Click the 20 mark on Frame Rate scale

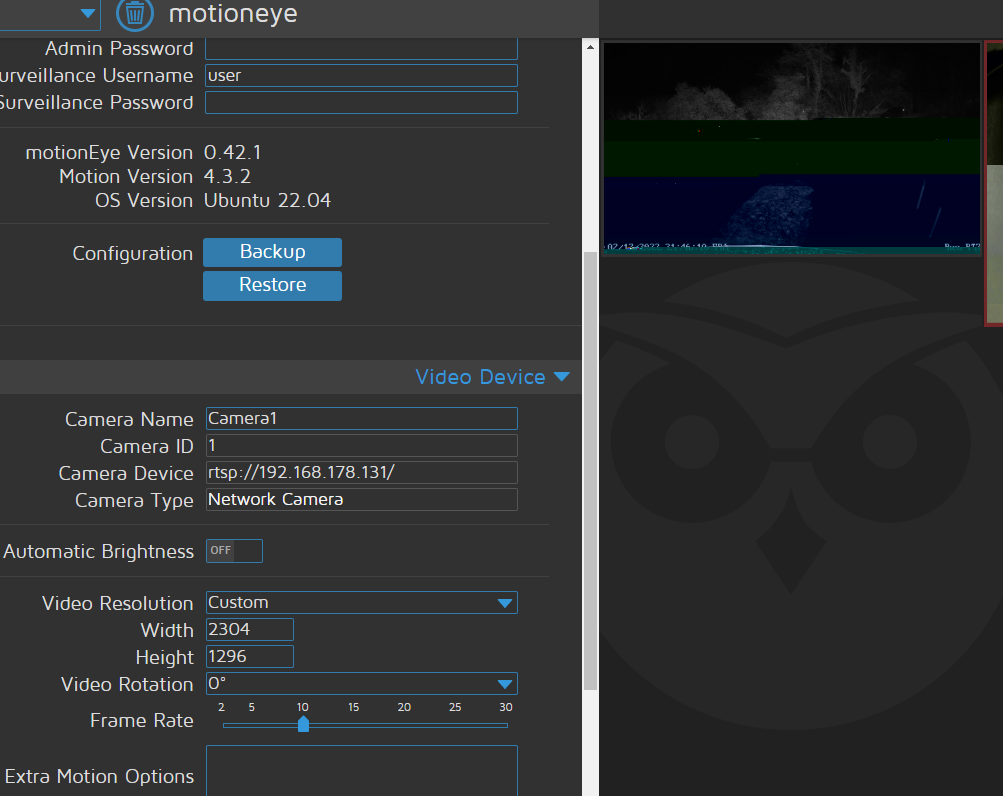pyautogui.click(x=404, y=707)
